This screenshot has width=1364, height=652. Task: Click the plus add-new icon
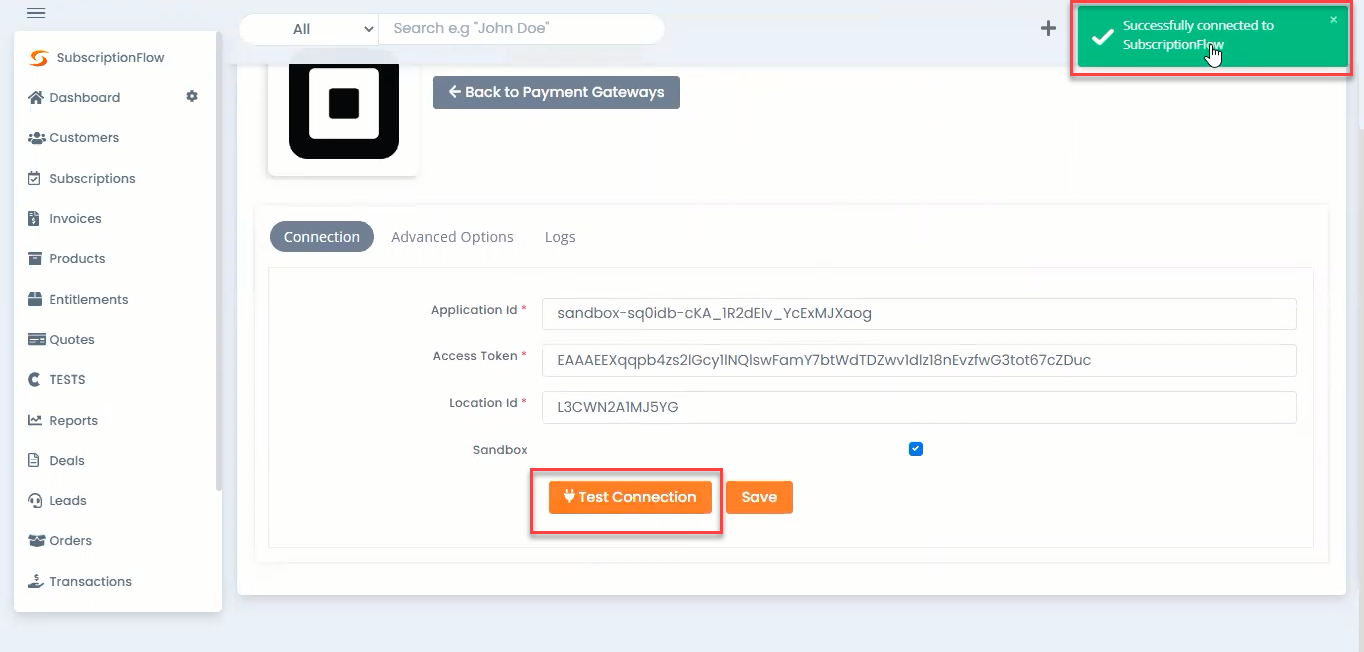click(x=1048, y=28)
